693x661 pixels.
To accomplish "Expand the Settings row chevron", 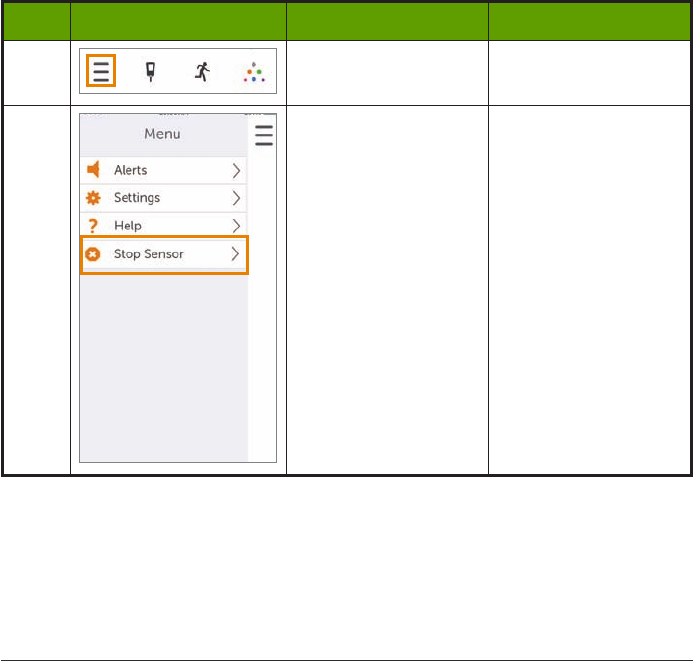I will [236, 198].
